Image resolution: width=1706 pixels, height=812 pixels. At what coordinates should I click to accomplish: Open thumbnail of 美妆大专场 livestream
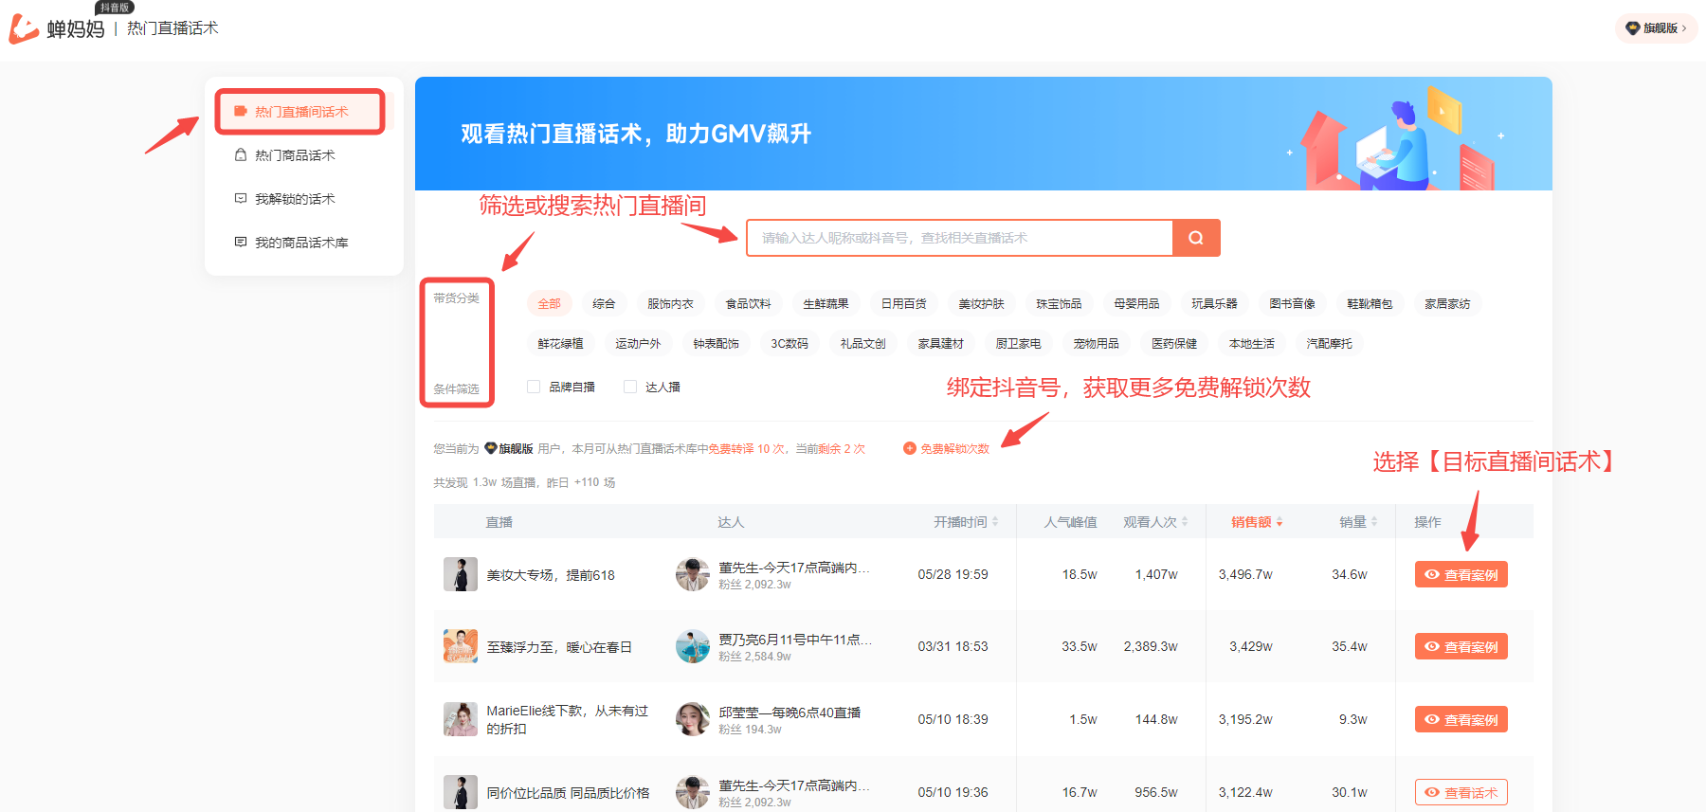pos(460,574)
